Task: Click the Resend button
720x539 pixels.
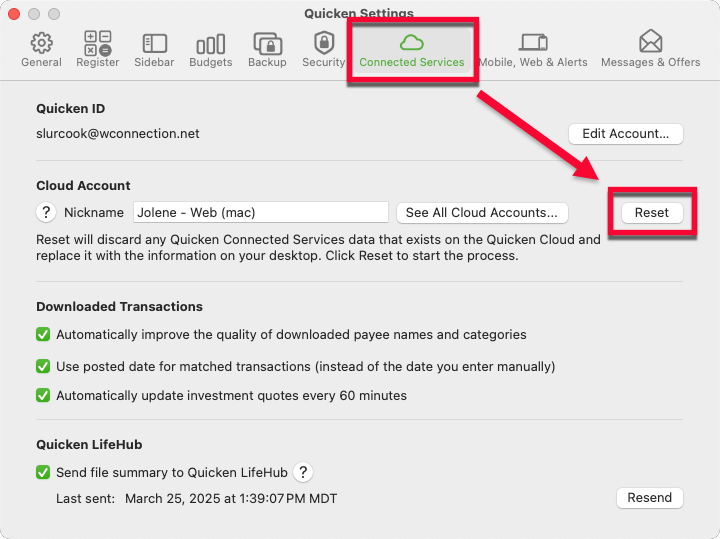Action: click(x=650, y=498)
